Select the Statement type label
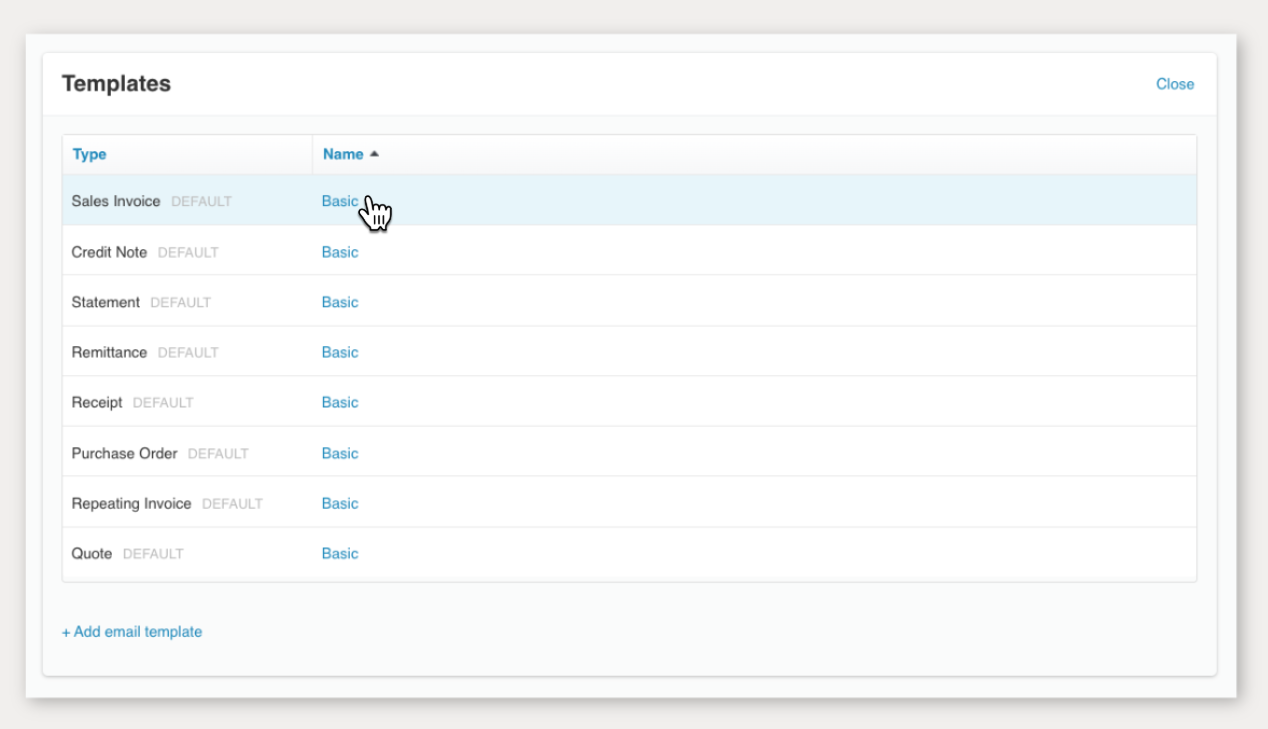This screenshot has width=1268, height=729. coord(105,302)
